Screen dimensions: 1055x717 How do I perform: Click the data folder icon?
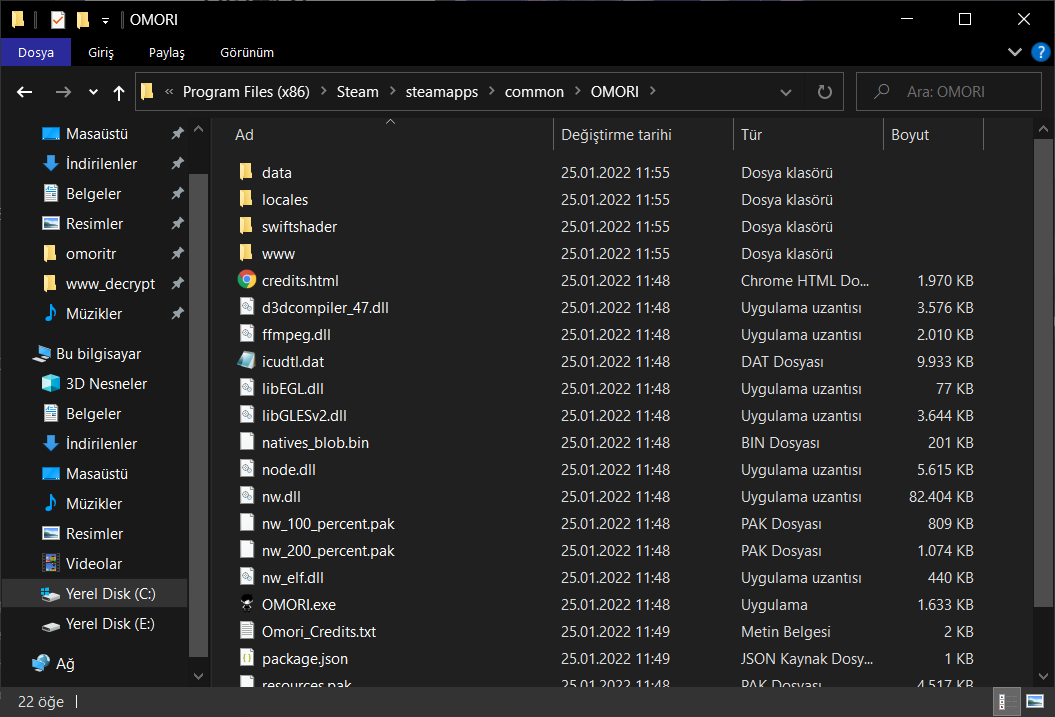246,172
